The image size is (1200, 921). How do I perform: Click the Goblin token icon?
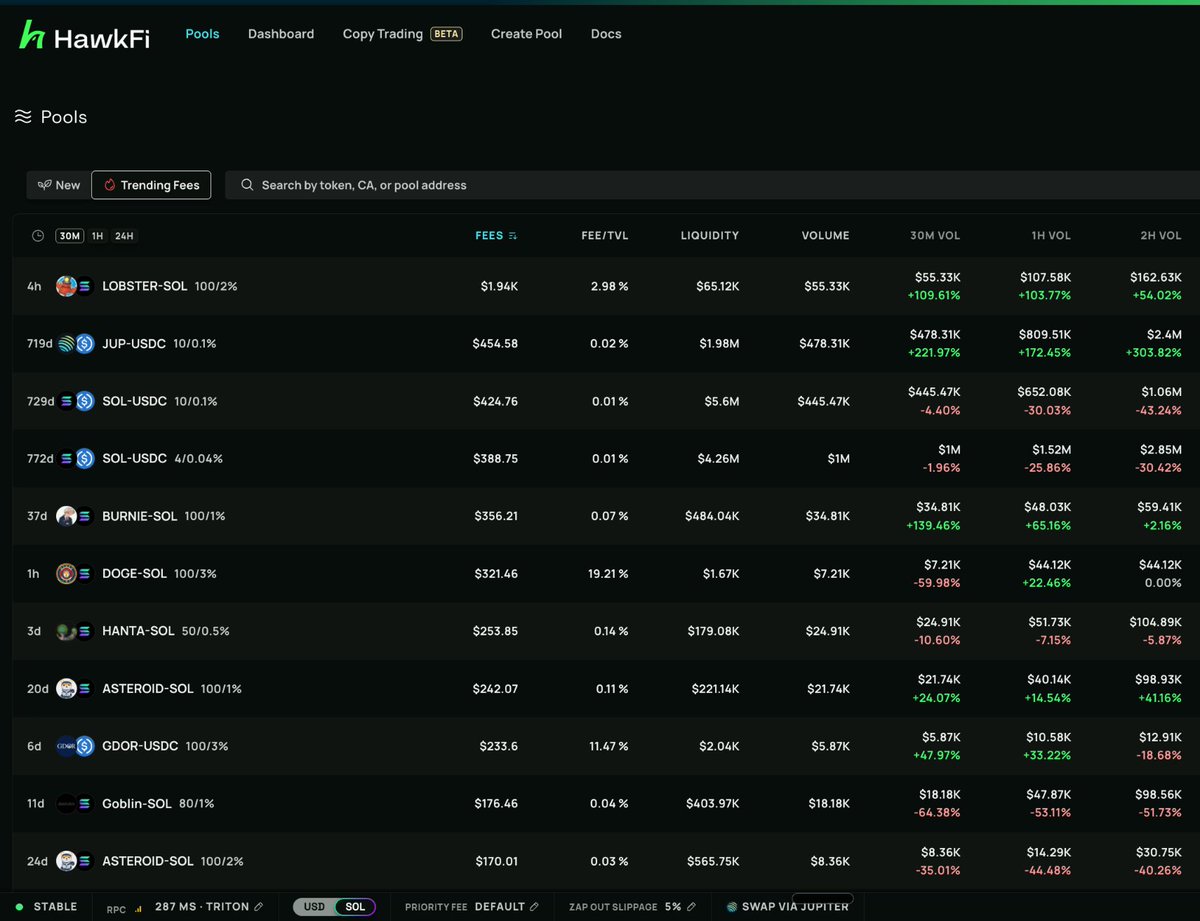(x=66, y=804)
